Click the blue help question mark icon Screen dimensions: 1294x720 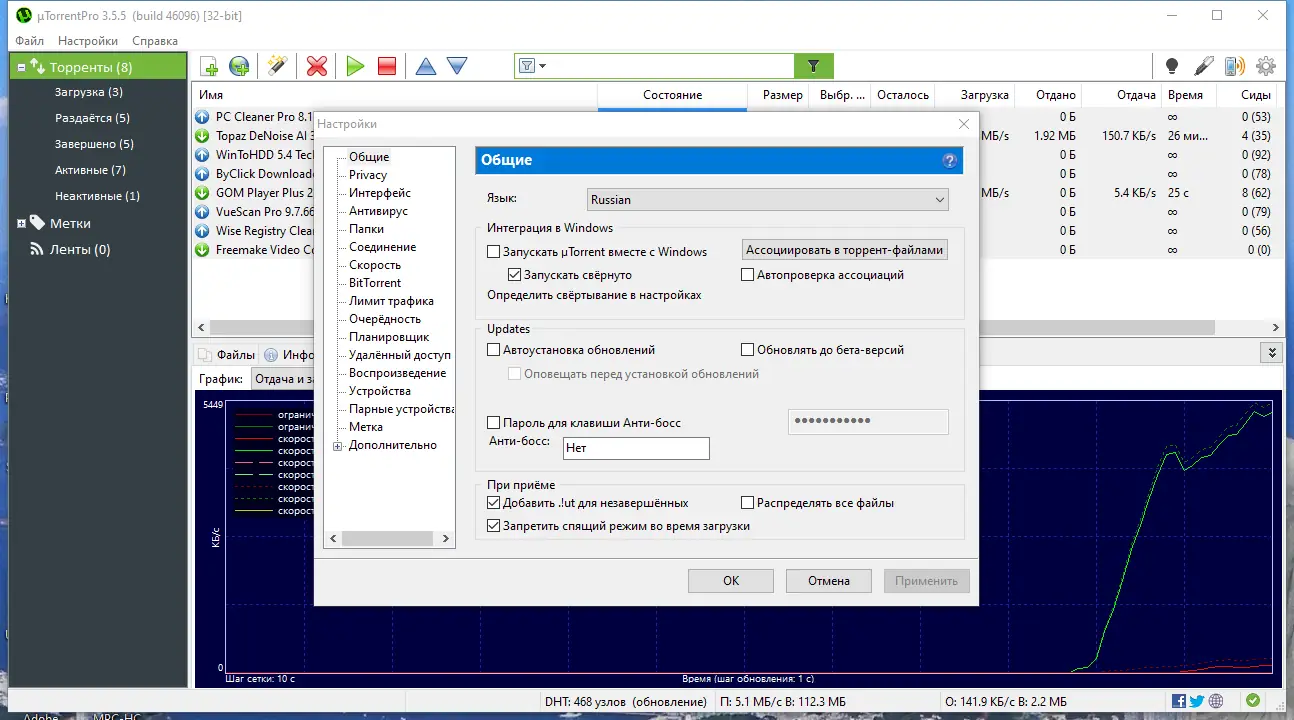(x=950, y=160)
